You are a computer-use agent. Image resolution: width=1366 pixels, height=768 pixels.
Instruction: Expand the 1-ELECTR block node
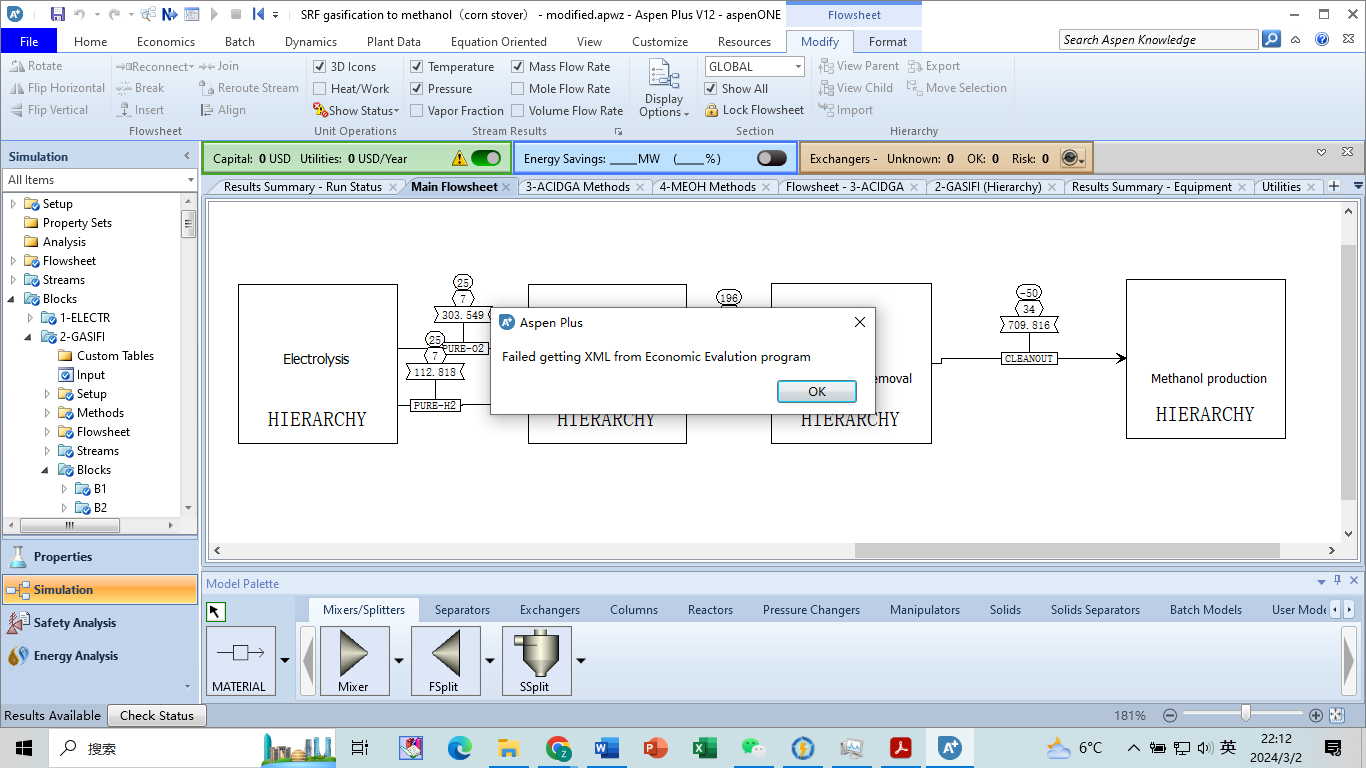pos(30,318)
